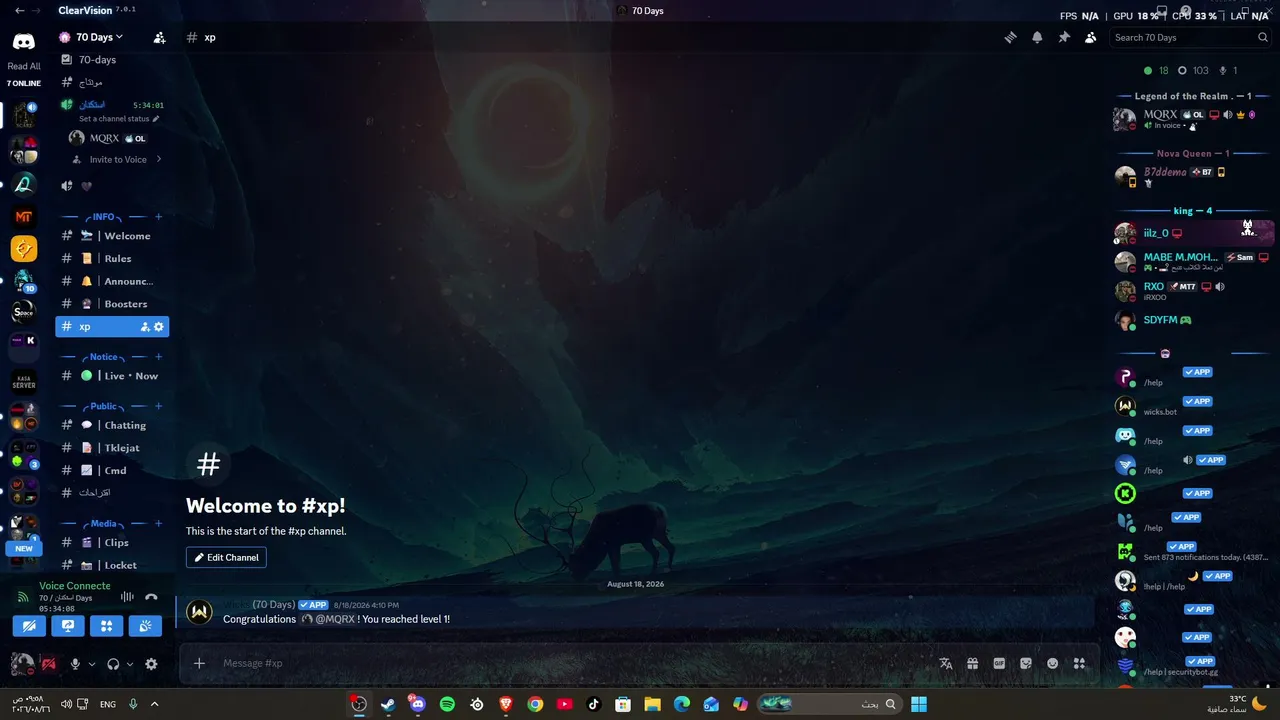The image size is (1280, 720).
Task: Open the Windows Start button
Action: tap(919, 704)
